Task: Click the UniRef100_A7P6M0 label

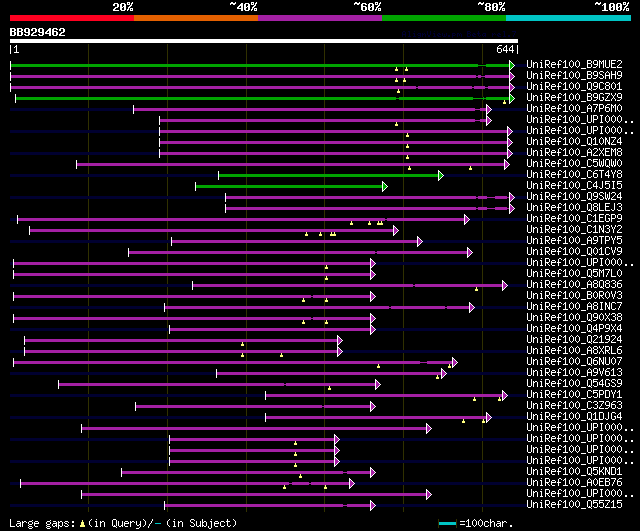Action: [x=574, y=109]
